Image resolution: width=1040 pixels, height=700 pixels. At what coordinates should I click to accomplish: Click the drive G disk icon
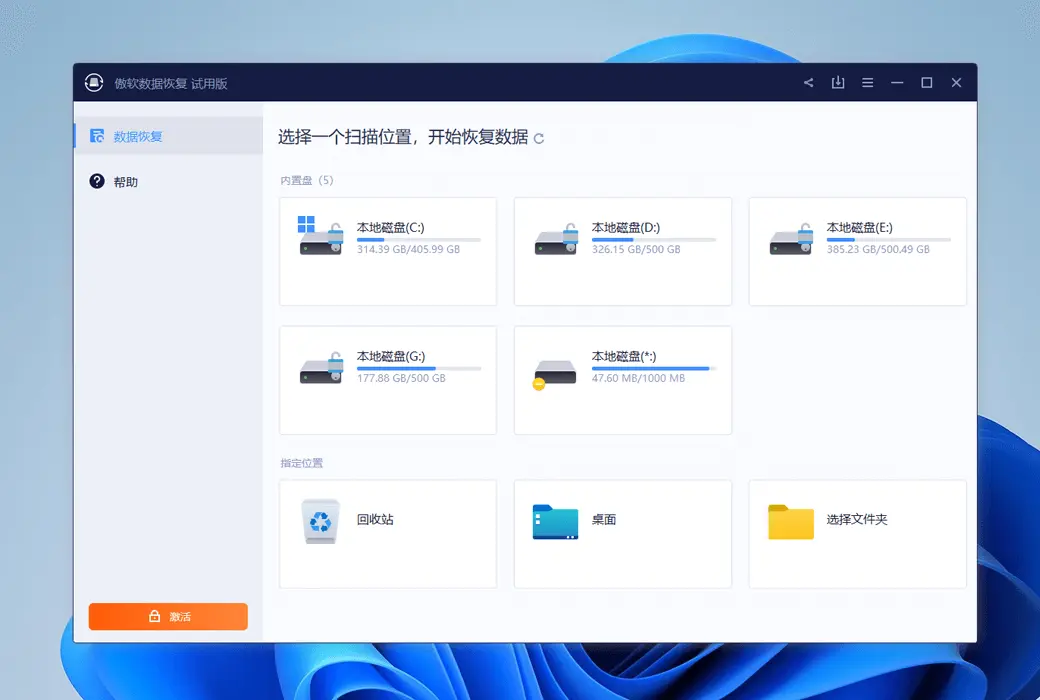tap(321, 368)
